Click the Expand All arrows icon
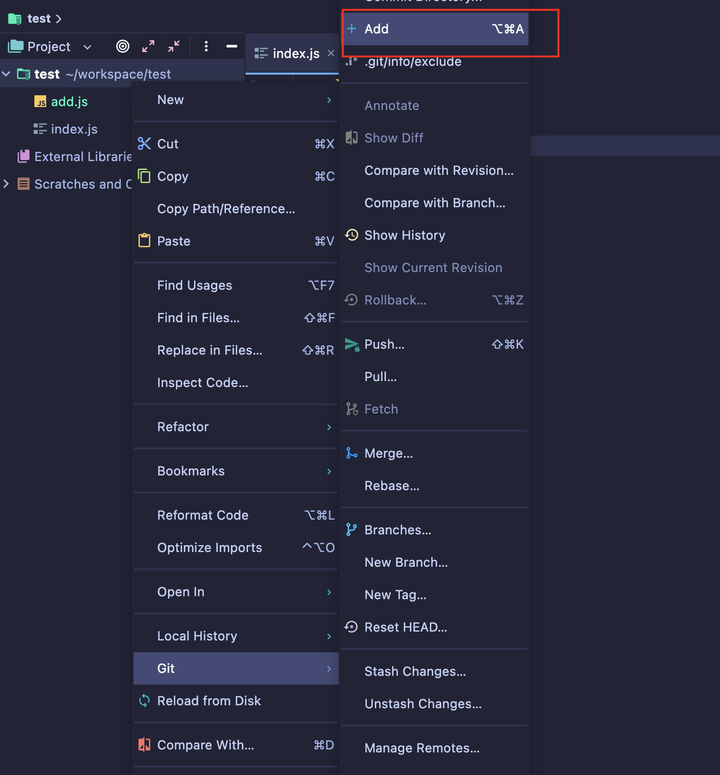This screenshot has height=775, width=720. pyautogui.click(x=148, y=46)
